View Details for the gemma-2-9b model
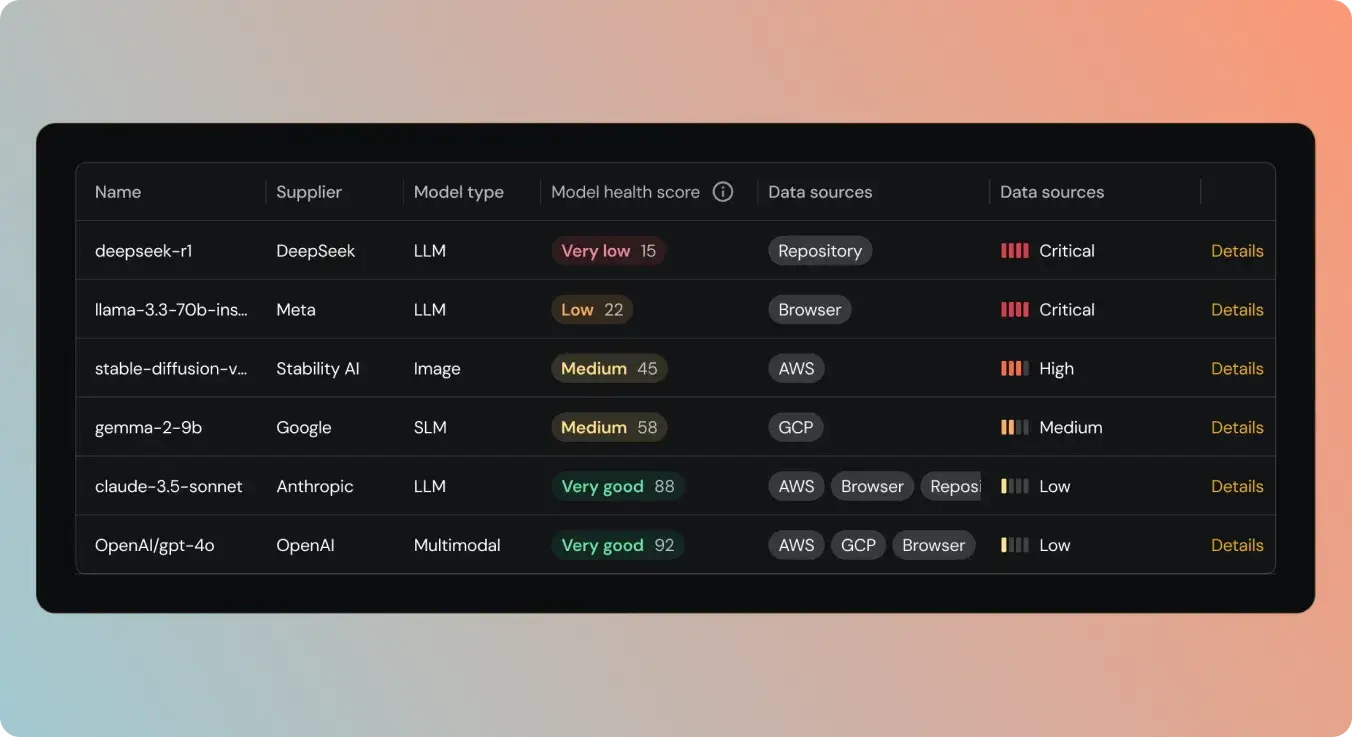The image size is (1352, 737). tap(1236, 428)
